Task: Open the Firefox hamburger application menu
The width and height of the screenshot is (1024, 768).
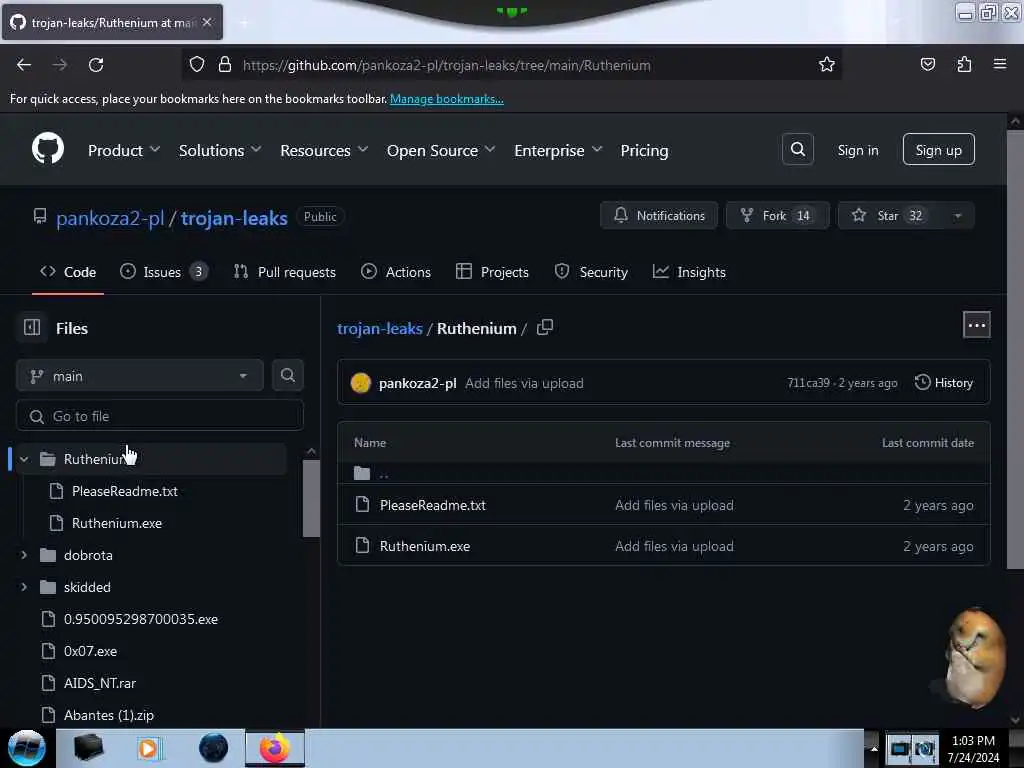Action: (1000, 64)
